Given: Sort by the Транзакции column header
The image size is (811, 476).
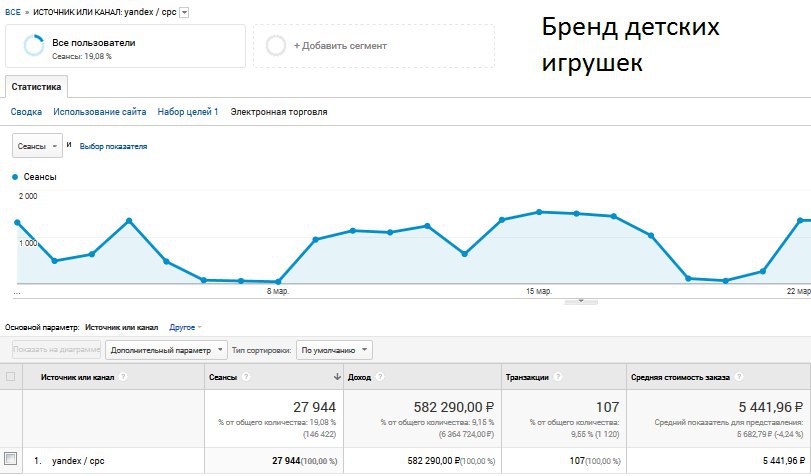Looking at the screenshot, I should (527, 377).
